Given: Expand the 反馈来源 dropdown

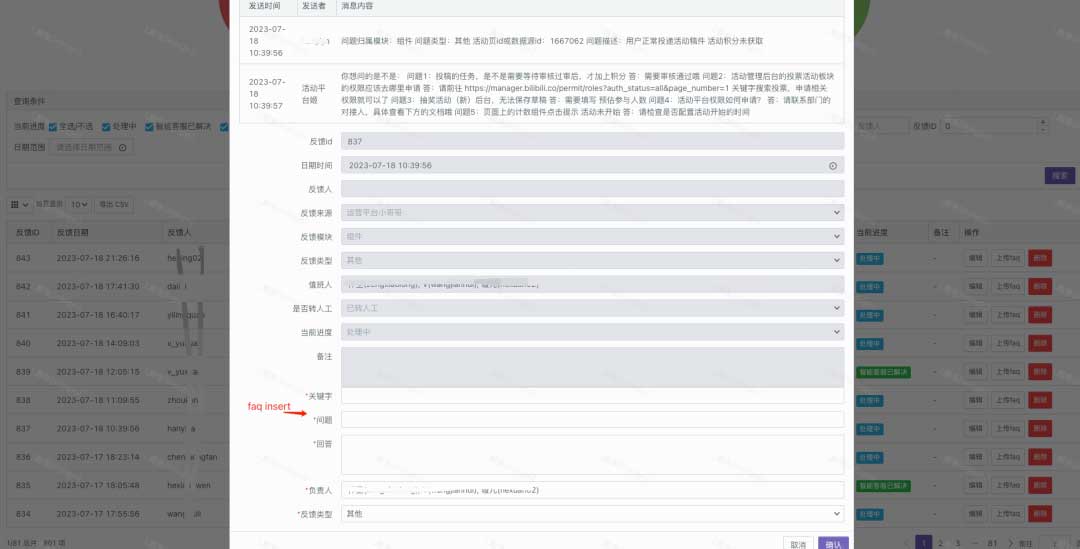Looking at the screenshot, I should click(x=592, y=213).
